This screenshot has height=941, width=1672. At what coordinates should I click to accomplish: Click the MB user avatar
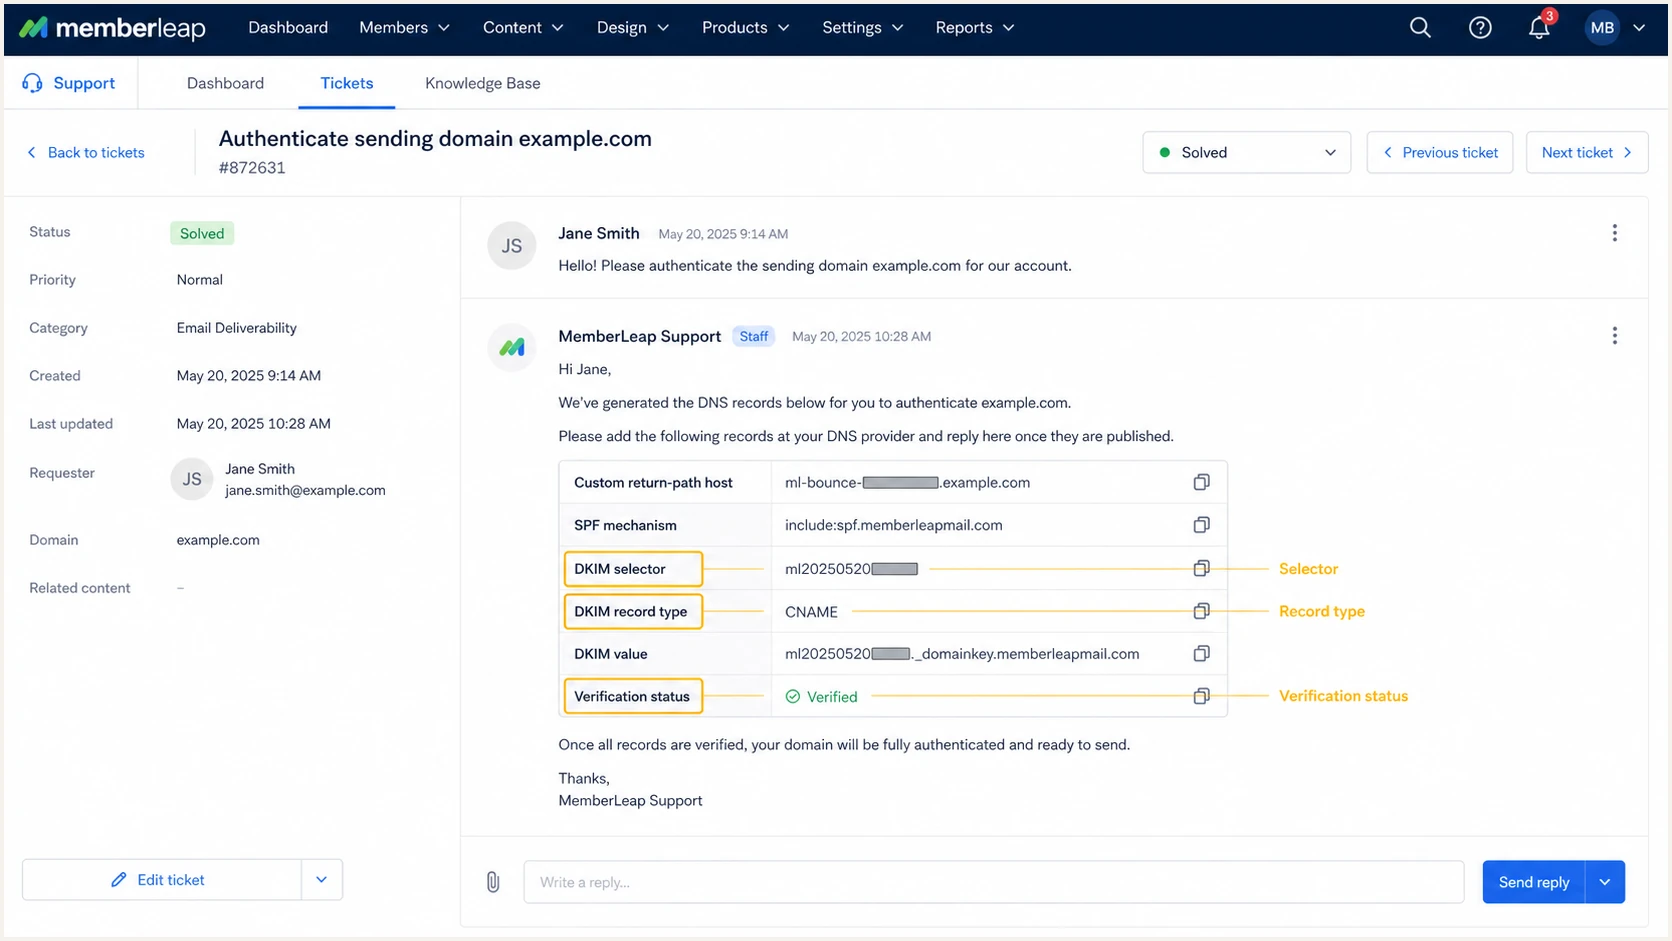click(1602, 28)
